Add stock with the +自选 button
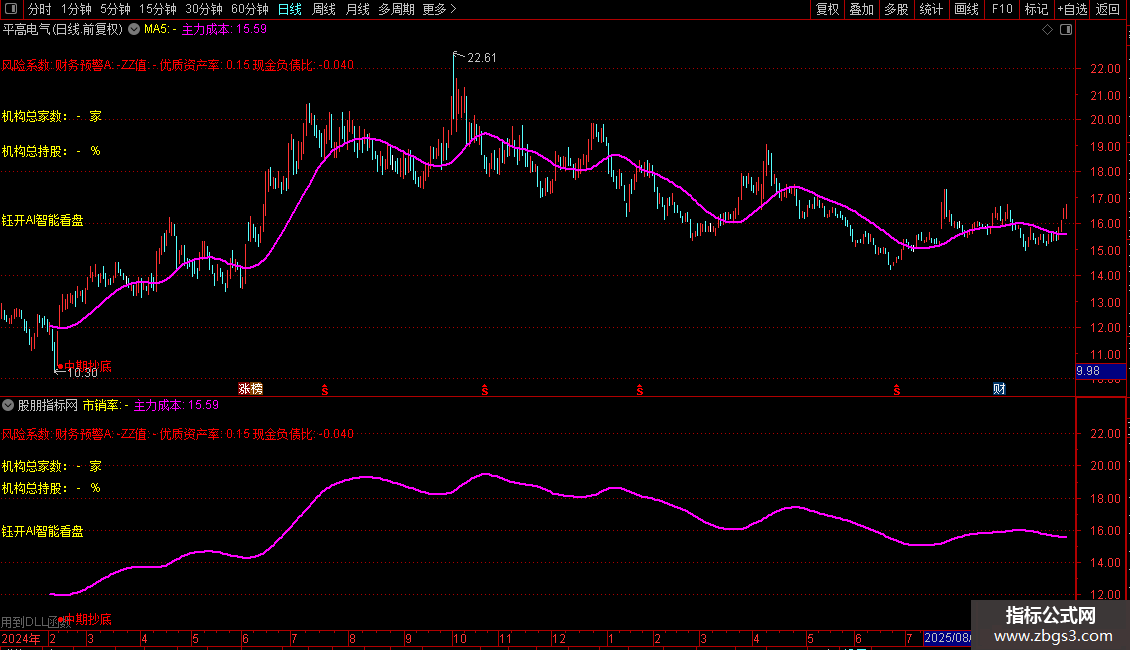This screenshot has width=1130, height=650. 1070,9
